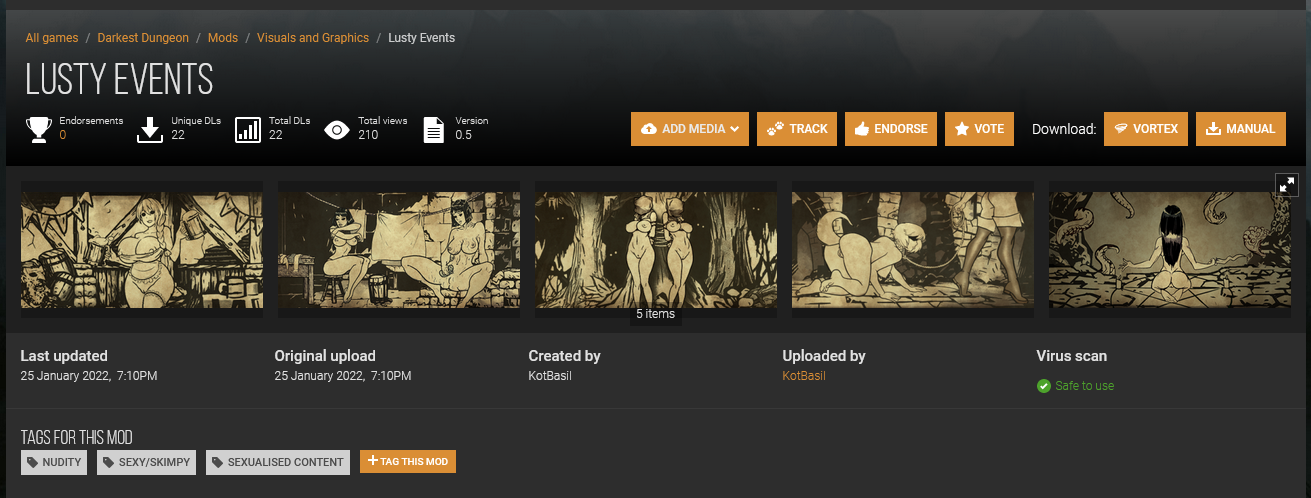Open the gallery thumbnail with barrels and flags
The width and height of the screenshot is (1311, 498).
(x=142, y=250)
